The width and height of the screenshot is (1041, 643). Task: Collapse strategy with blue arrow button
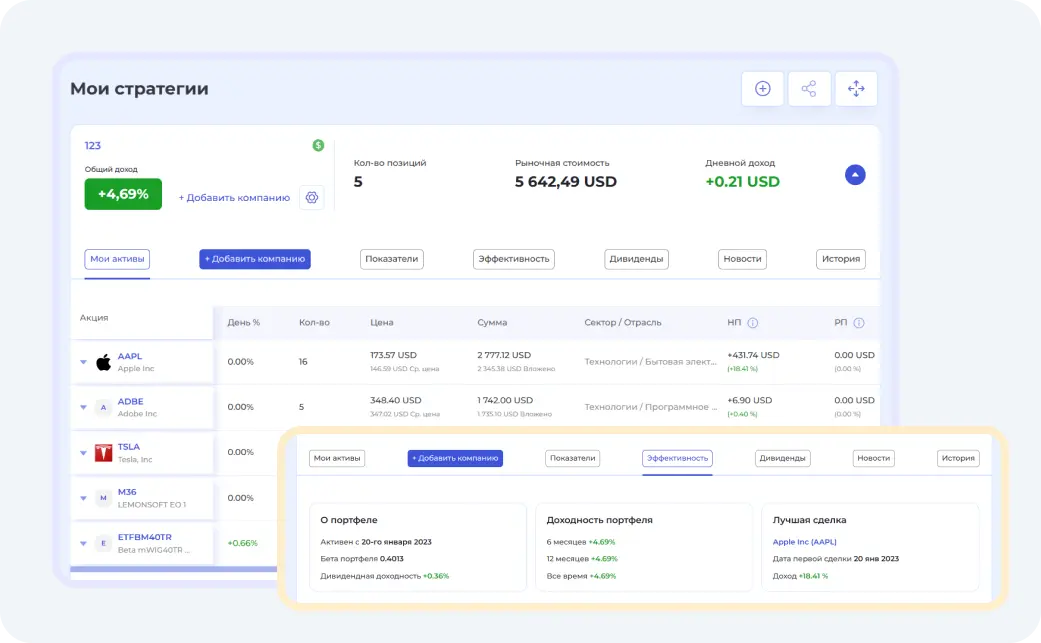coord(855,175)
